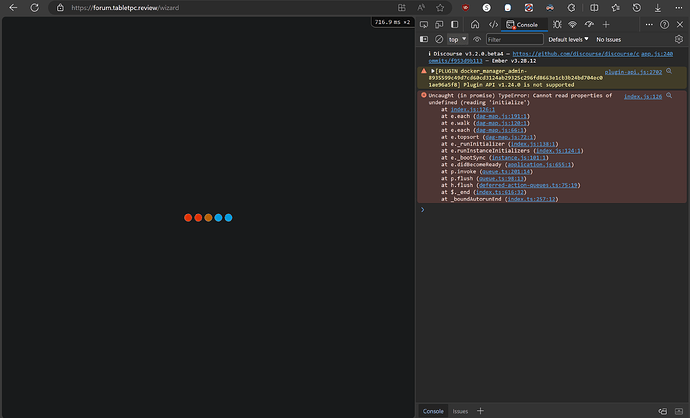Activate Read Aloud in the address bar
Screen dimensions: 690x418
point(421,7)
